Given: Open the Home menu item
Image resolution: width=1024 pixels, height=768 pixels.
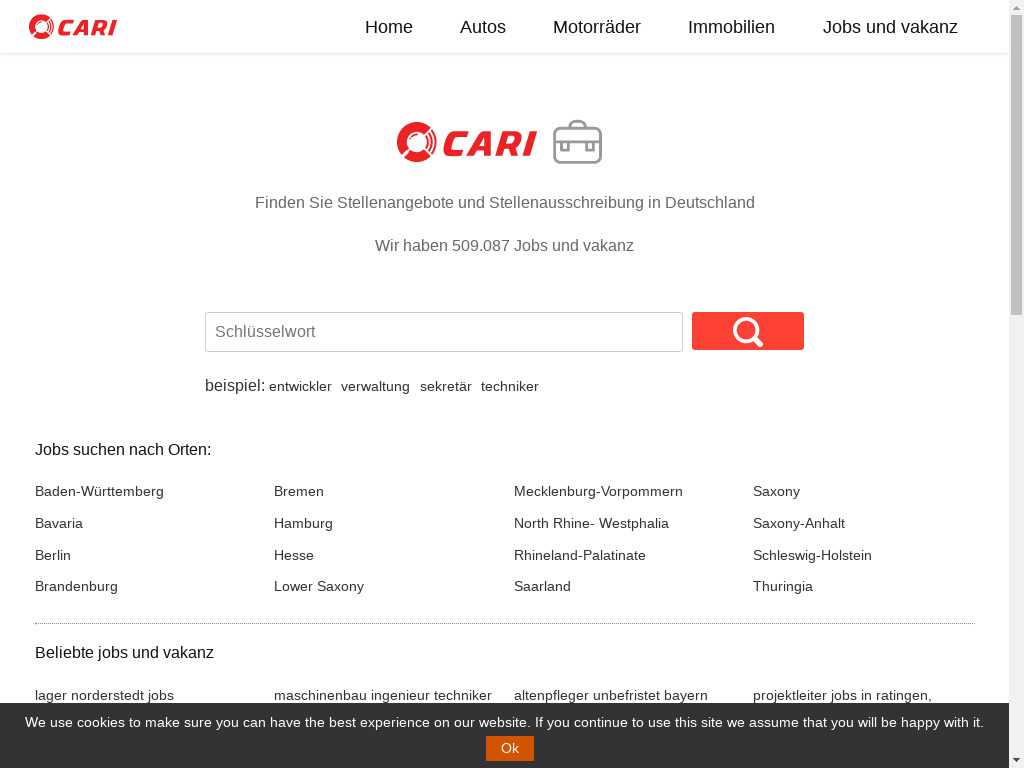Looking at the screenshot, I should [x=389, y=27].
